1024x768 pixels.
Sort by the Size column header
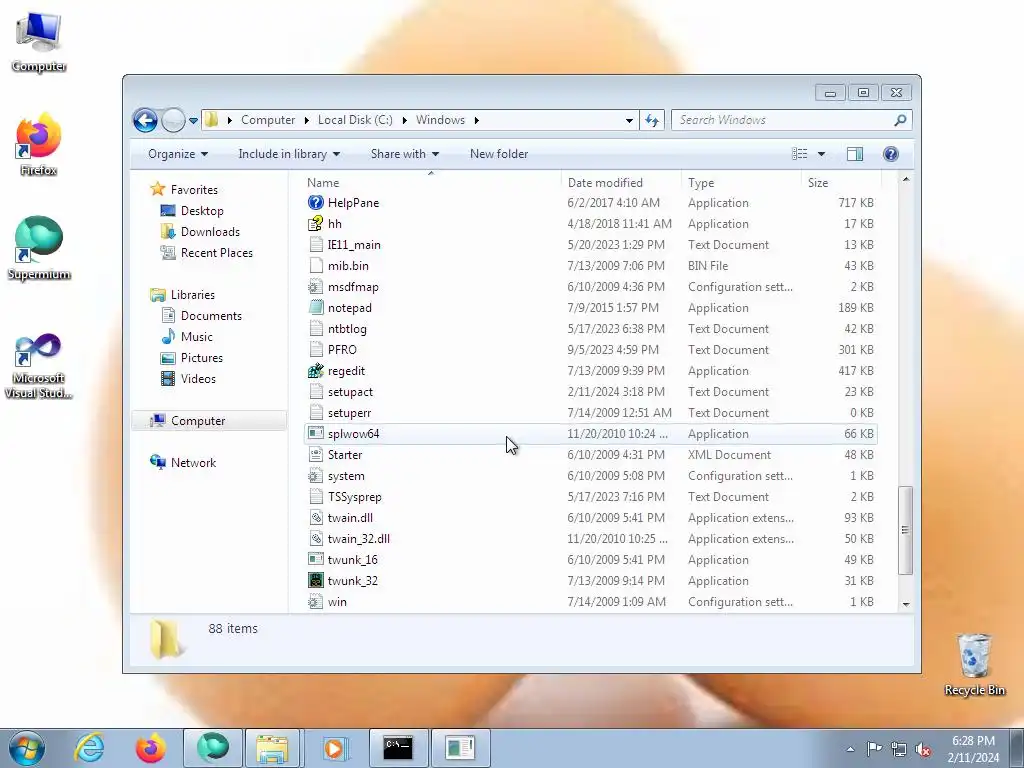pyautogui.click(x=841, y=183)
